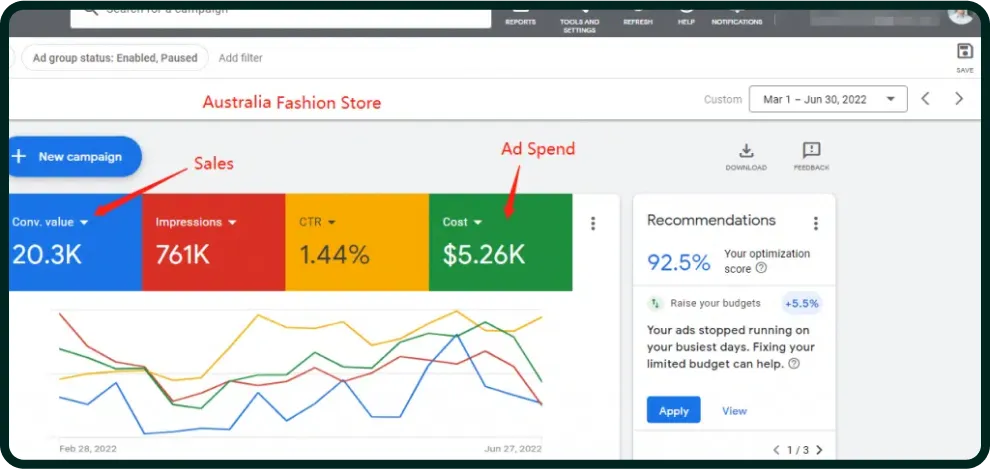Open scorecard three-dot menu beside Cost
Screen dimensions: 990x469
pos(592,223)
